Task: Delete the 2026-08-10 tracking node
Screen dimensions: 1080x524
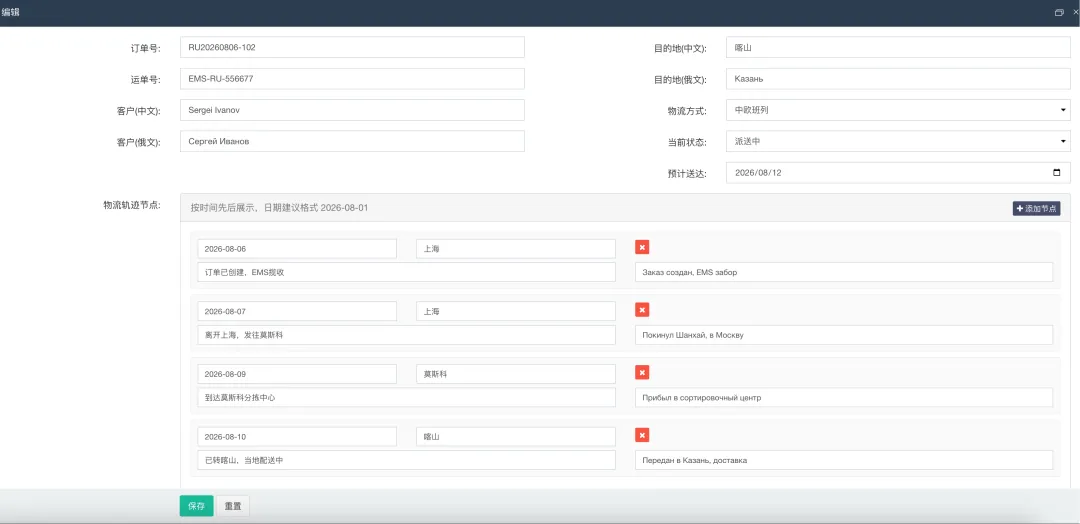Action: click(642, 435)
